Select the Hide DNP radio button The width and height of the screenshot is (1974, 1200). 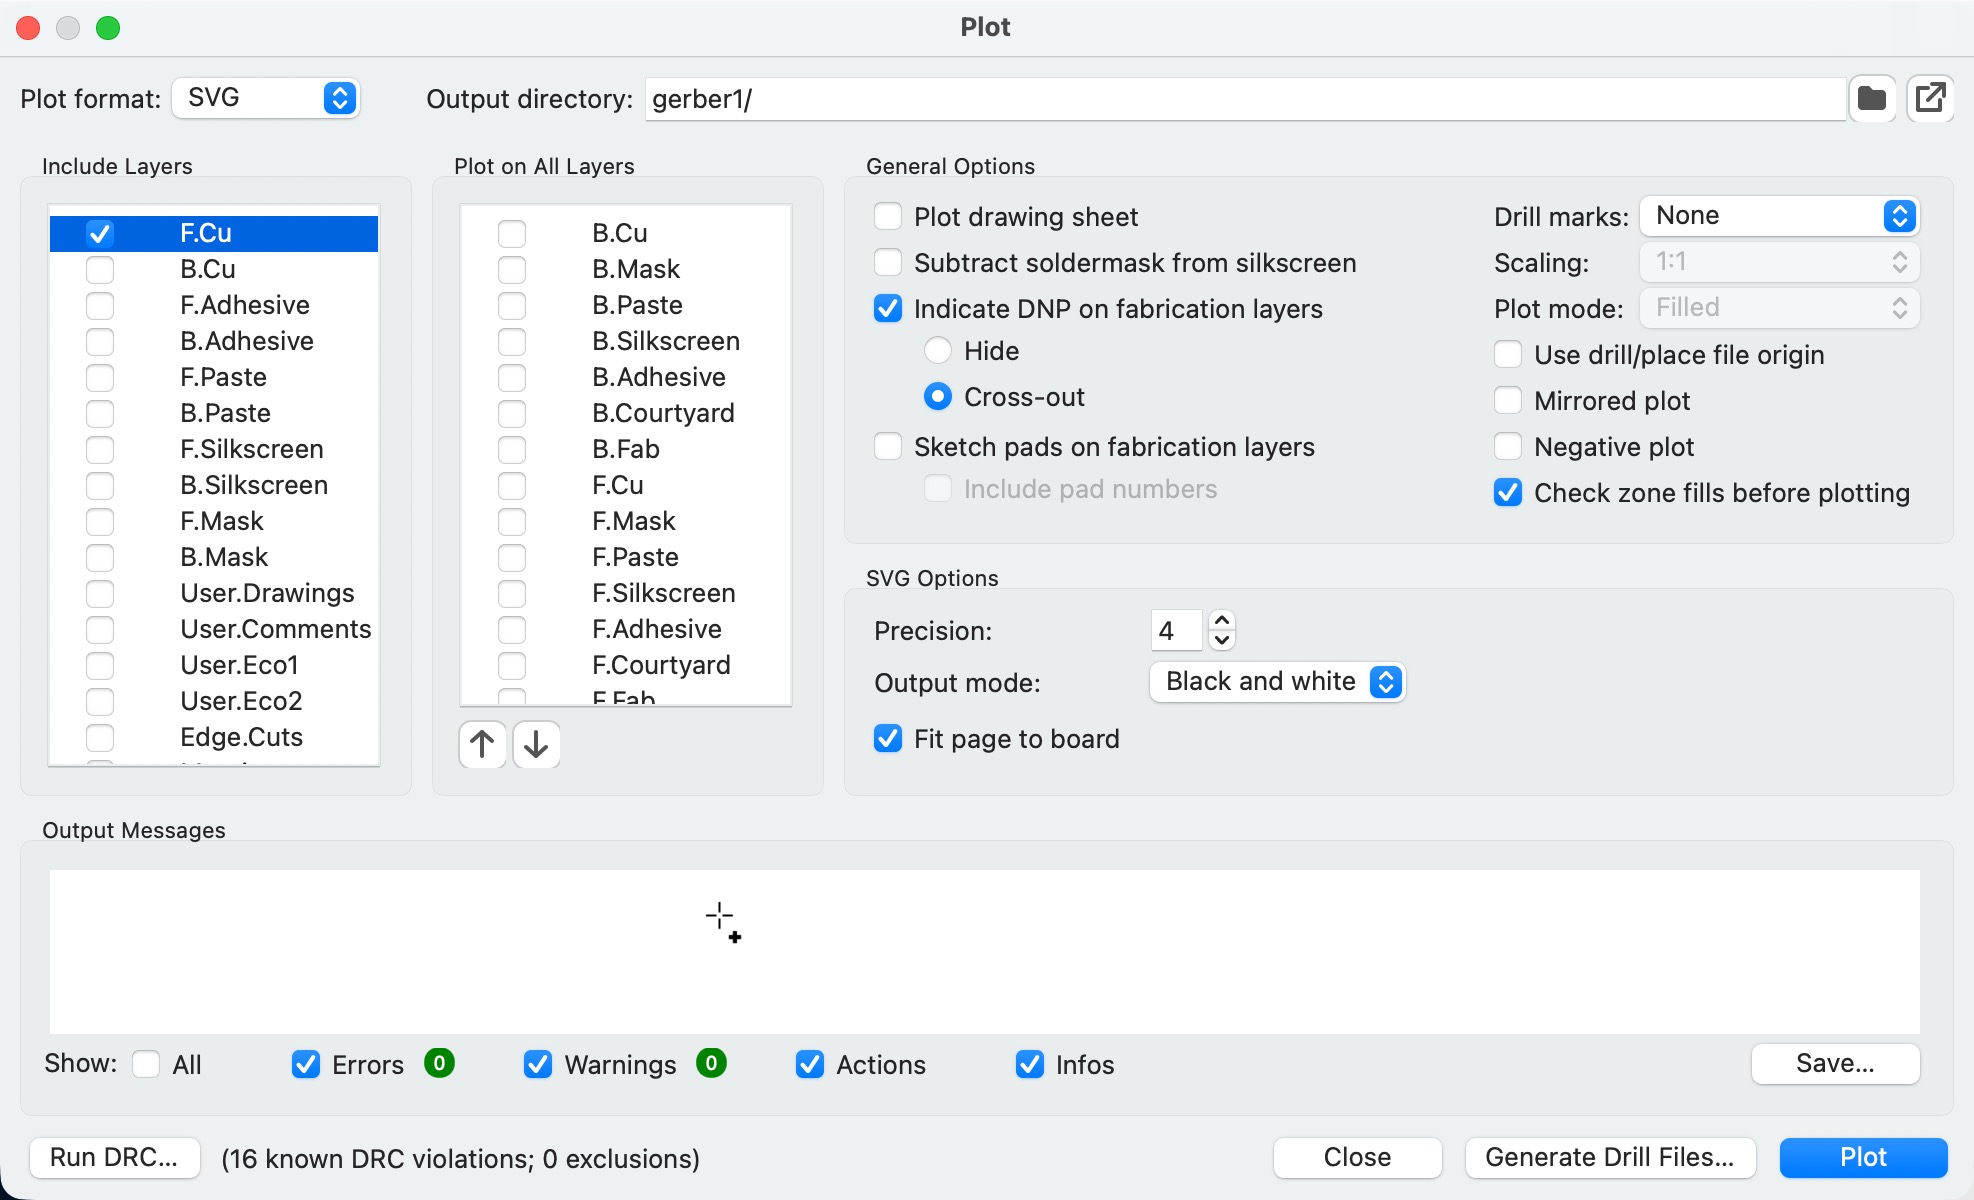tap(938, 351)
